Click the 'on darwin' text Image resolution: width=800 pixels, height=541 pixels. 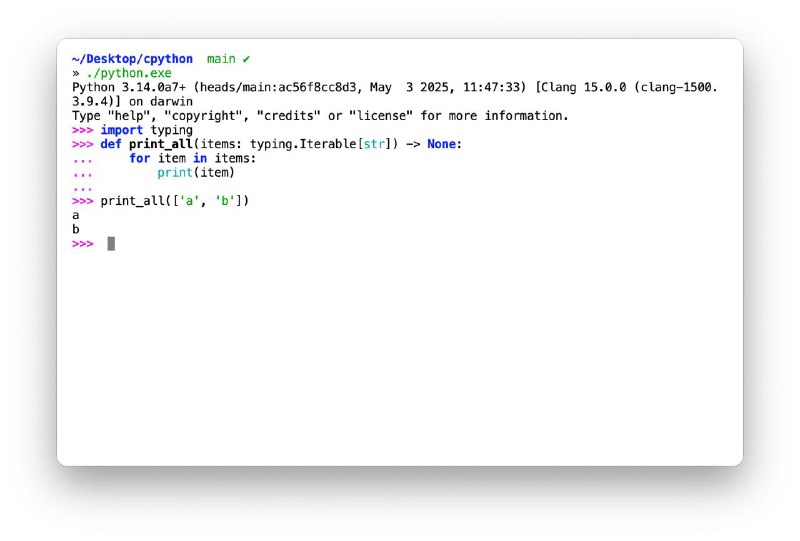(161, 102)
